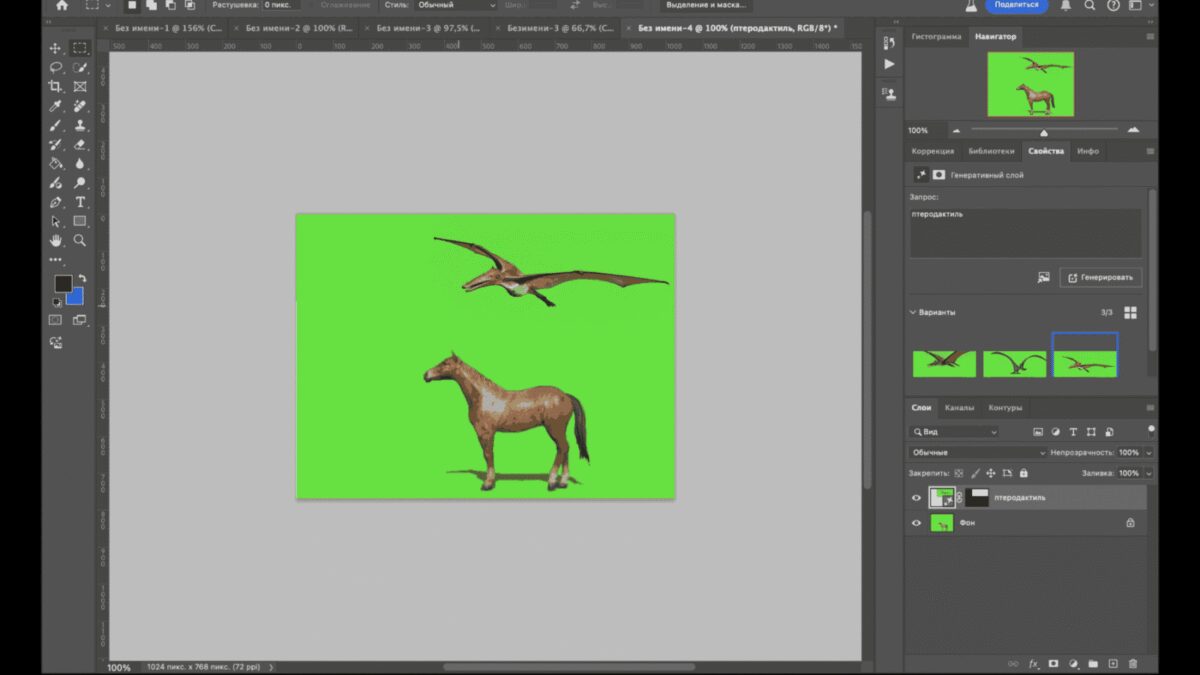Select the first pterodactyl variation thumbnail
This screenshot has width=1200, height=675.
(944, 362)
